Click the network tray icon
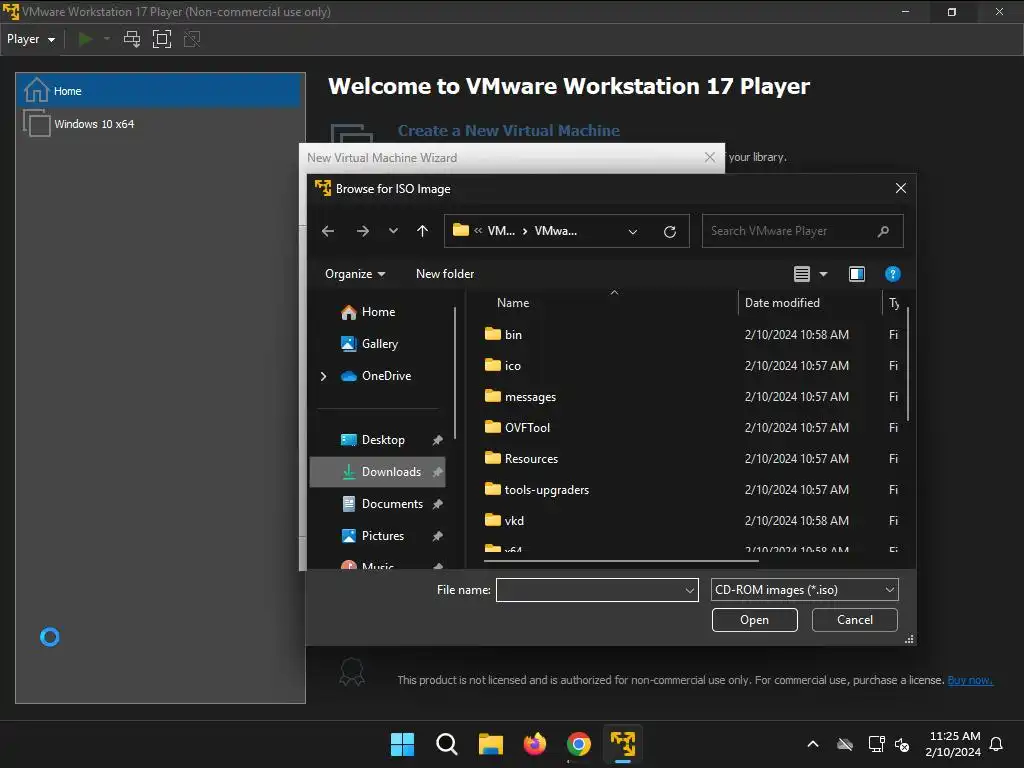 (876, 744)
